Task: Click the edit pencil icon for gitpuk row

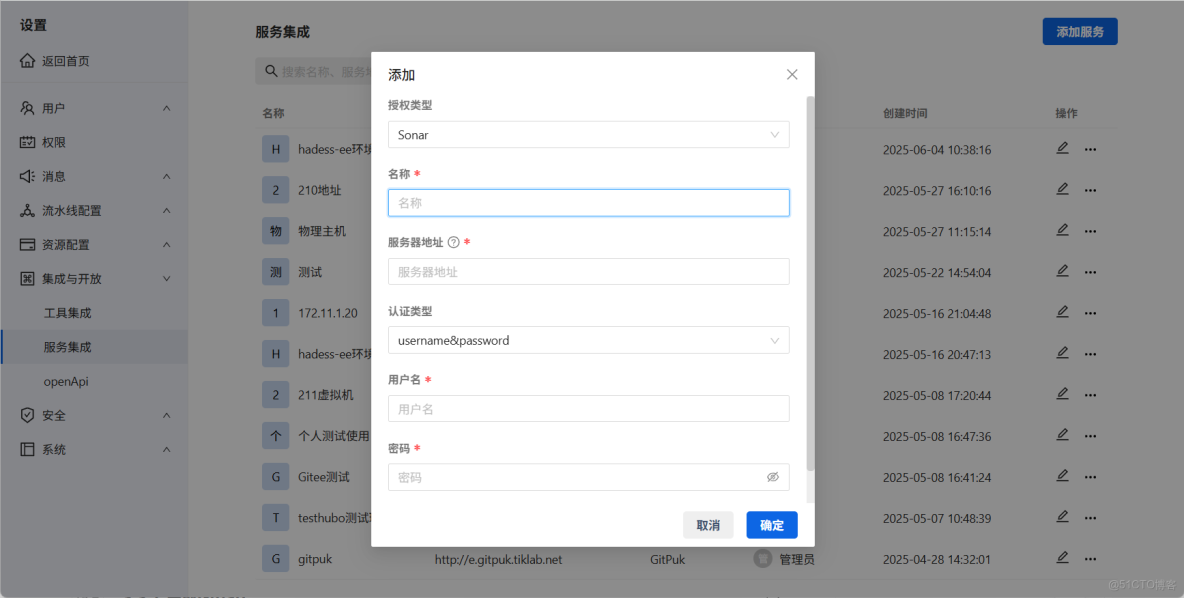Action: tap(1062, 557)
